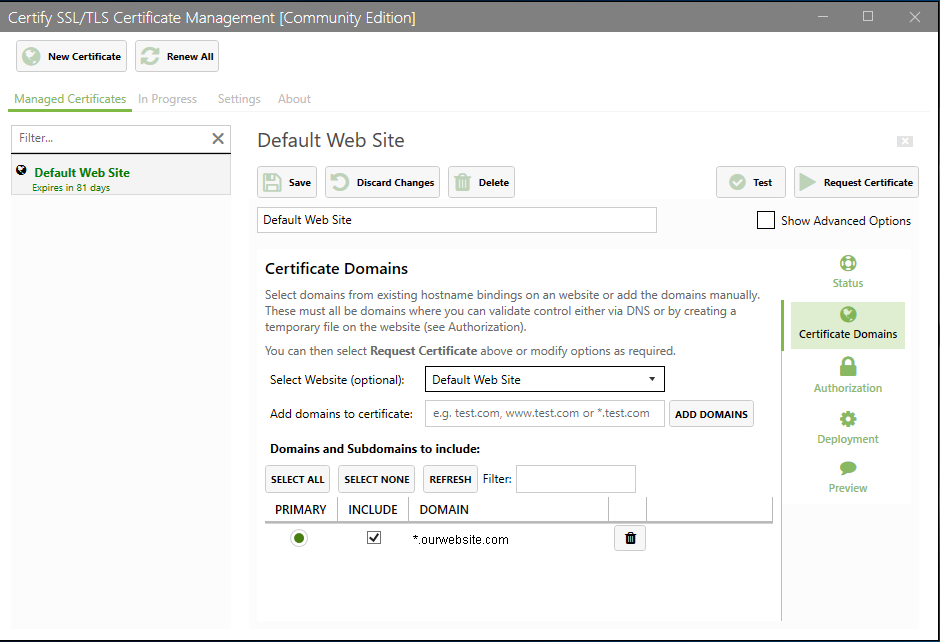Minimize the Certify window
The image size is (940, 642).
point(822,17)
